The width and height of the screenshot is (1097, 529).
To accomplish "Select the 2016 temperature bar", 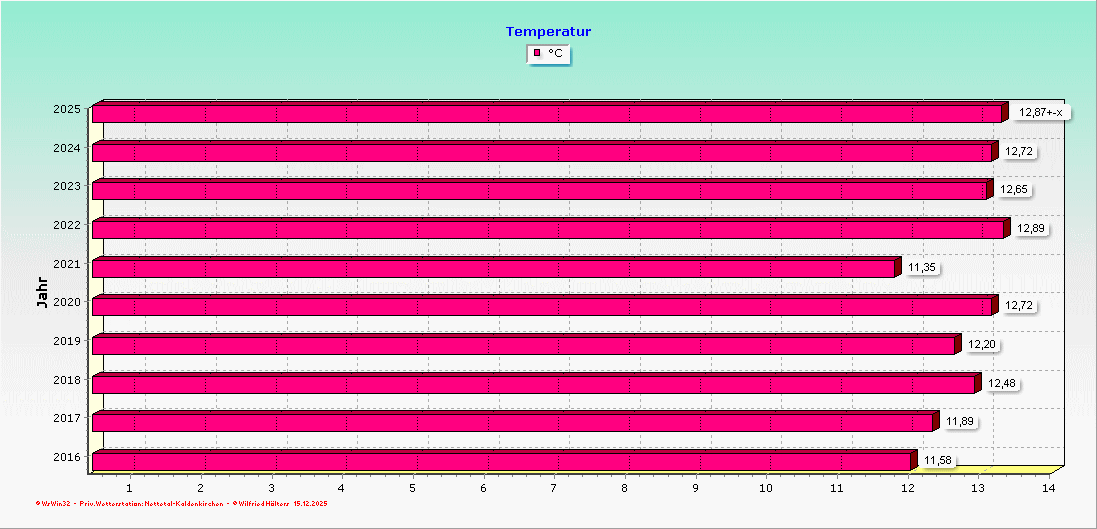I will point(501,461).
